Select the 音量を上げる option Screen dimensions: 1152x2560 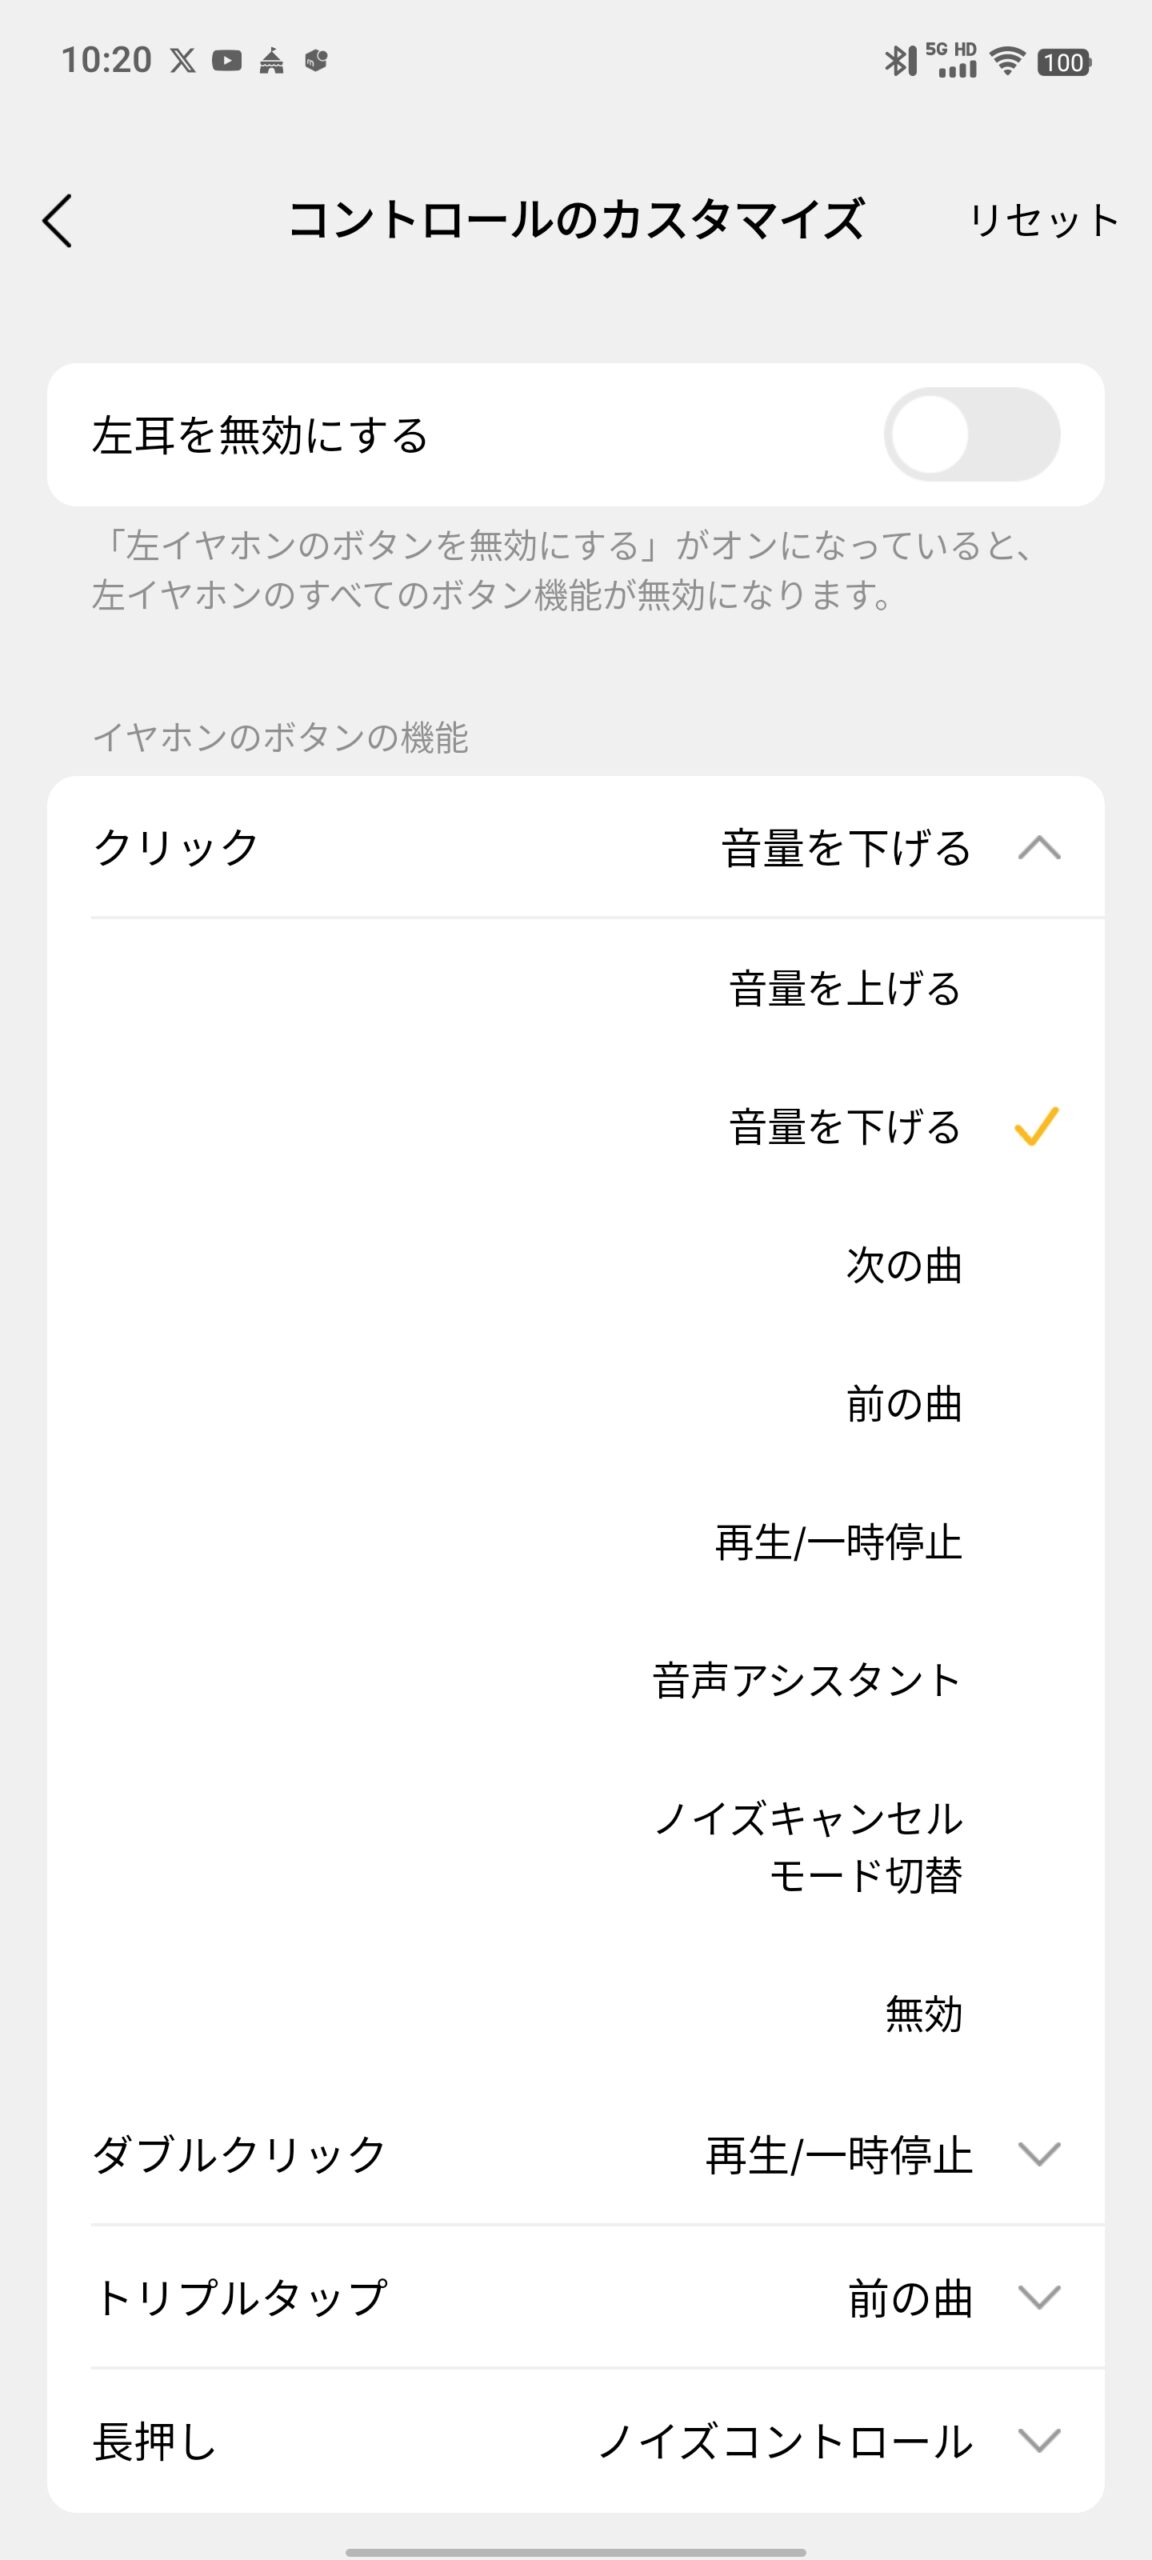point(845,989)
